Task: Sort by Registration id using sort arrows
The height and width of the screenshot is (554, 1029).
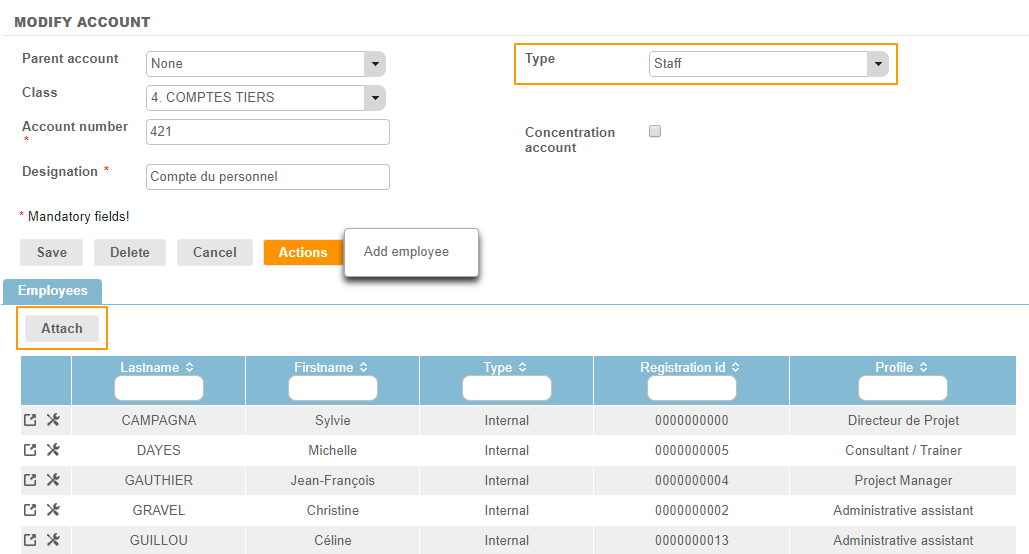Action: pos(735,368)
